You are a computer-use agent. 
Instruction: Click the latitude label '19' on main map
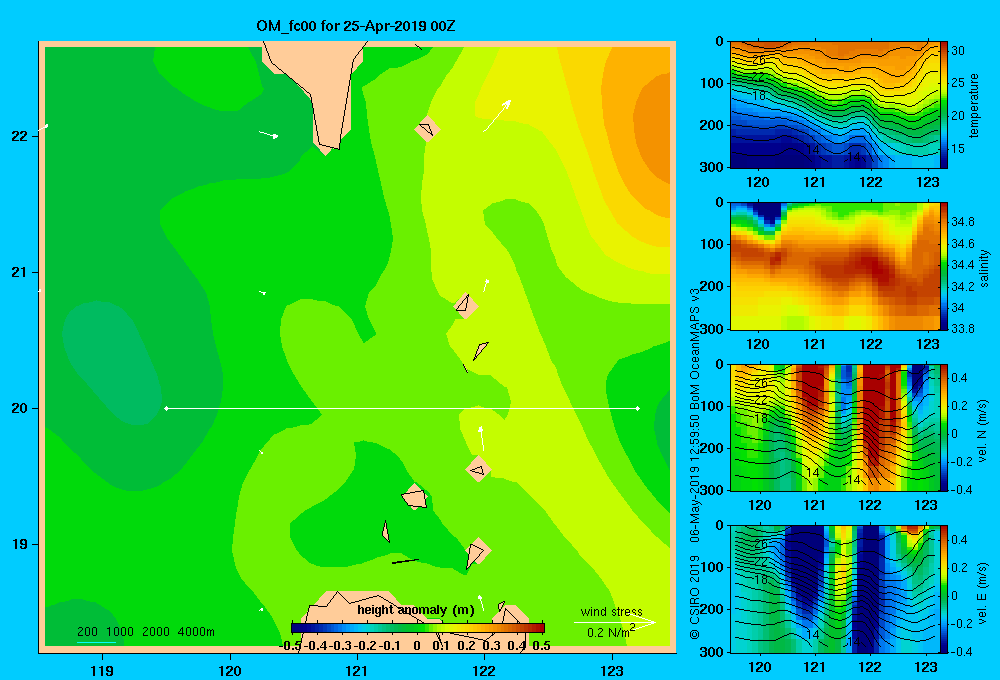[20, 544]
